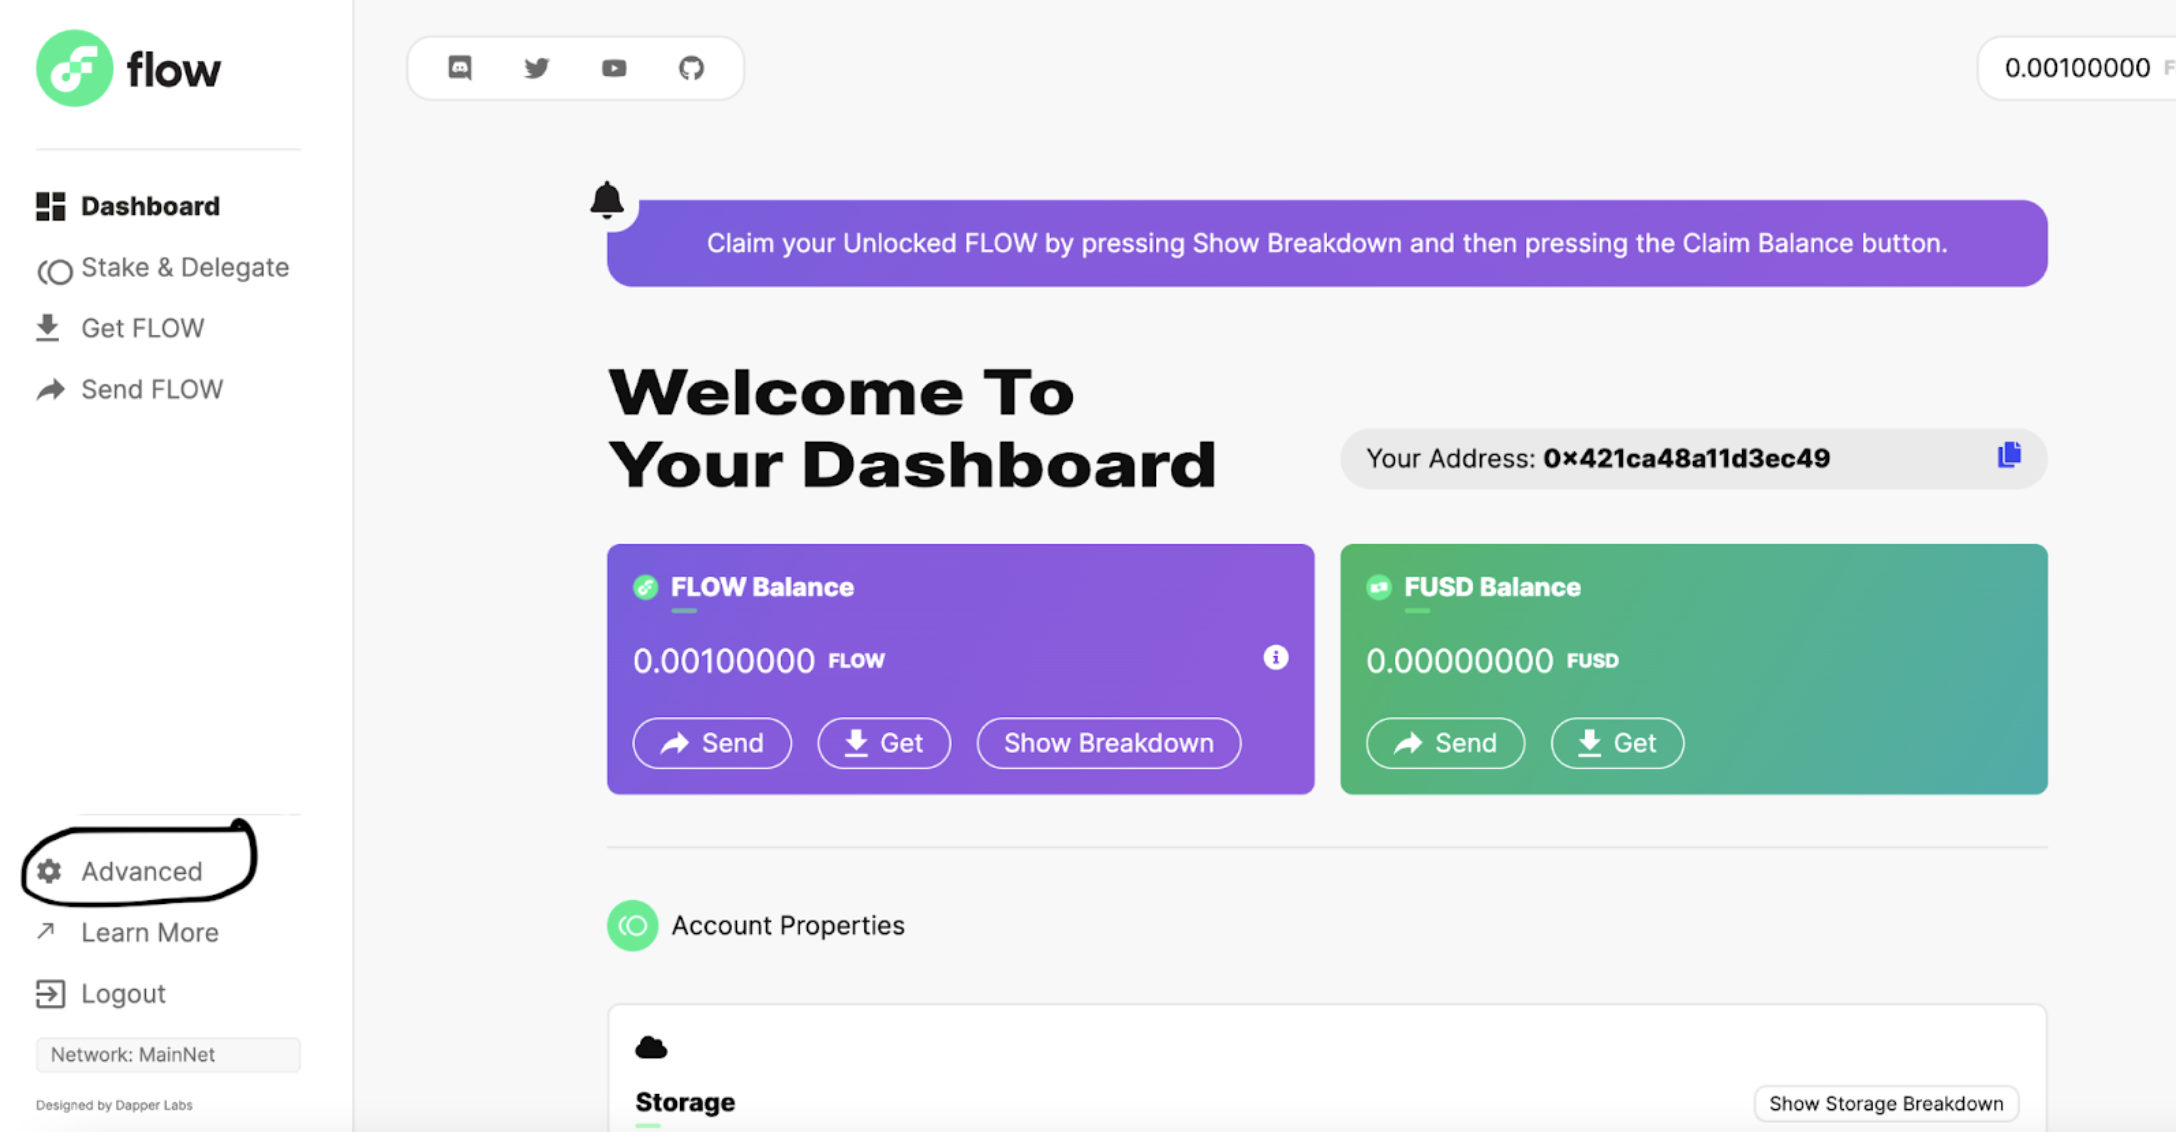
Task: Click the Designed by Dapper Labs text
Action: coord(114,1105)
